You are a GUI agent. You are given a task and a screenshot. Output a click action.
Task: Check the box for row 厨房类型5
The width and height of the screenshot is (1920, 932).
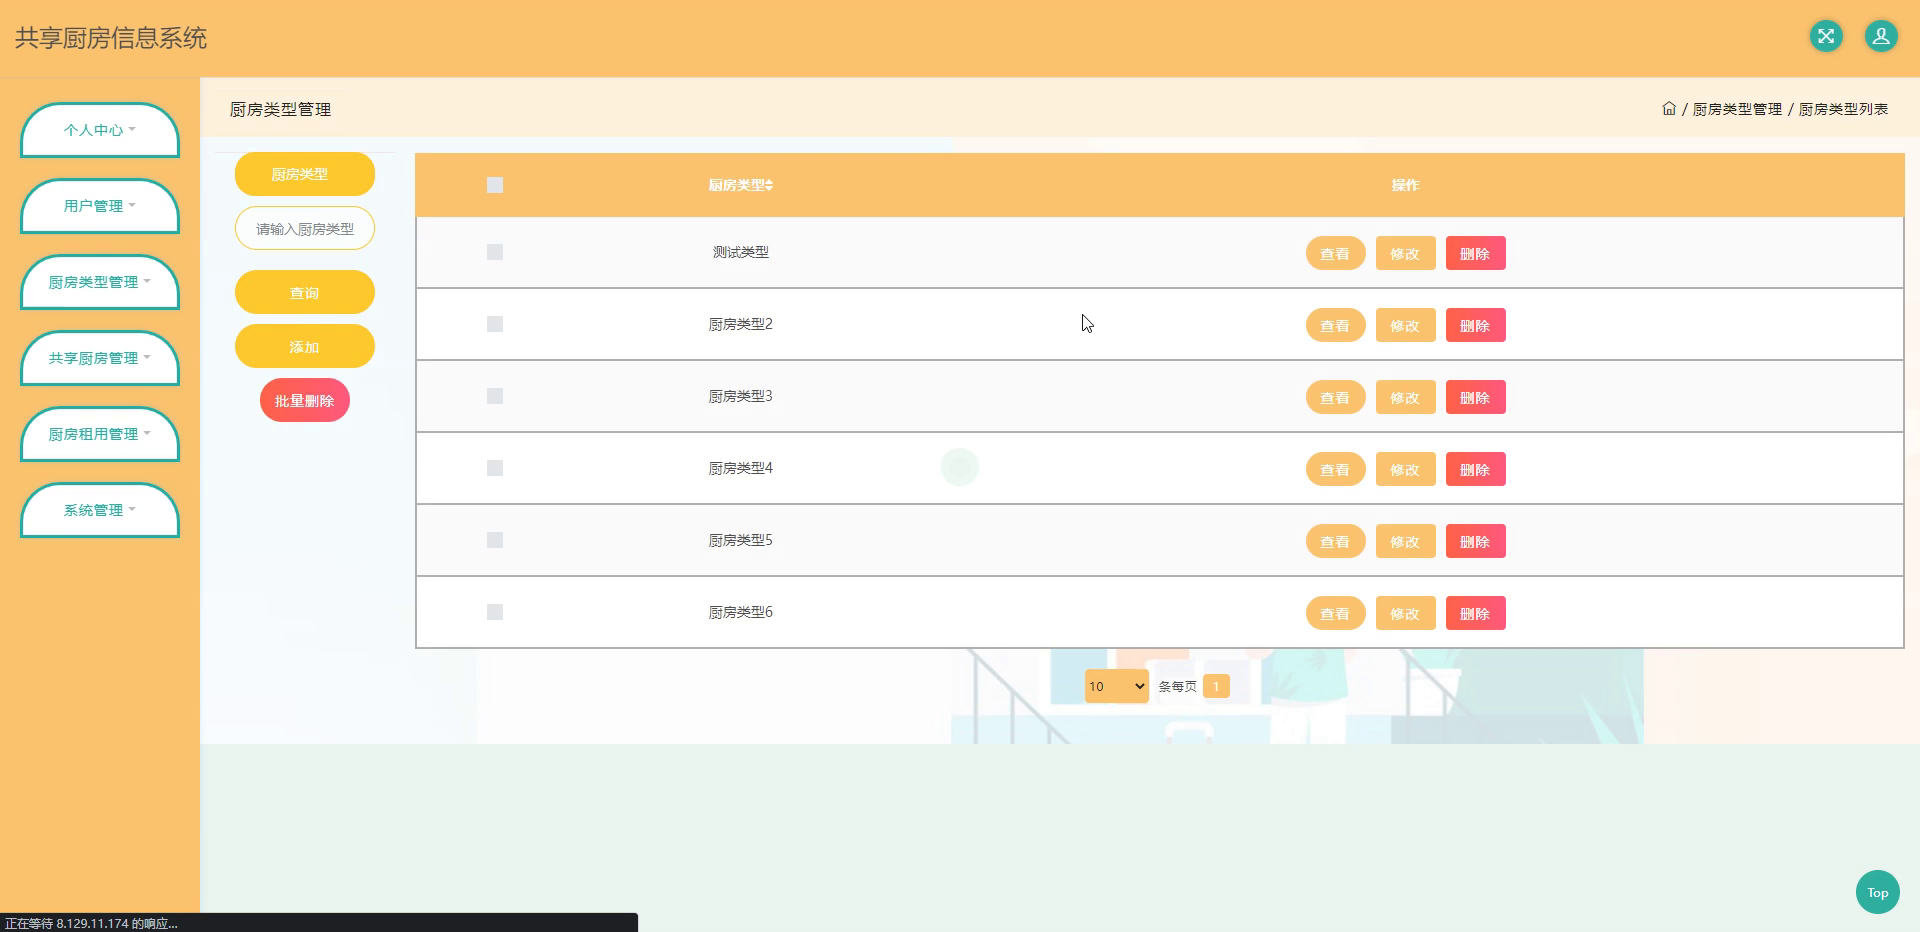495,540
